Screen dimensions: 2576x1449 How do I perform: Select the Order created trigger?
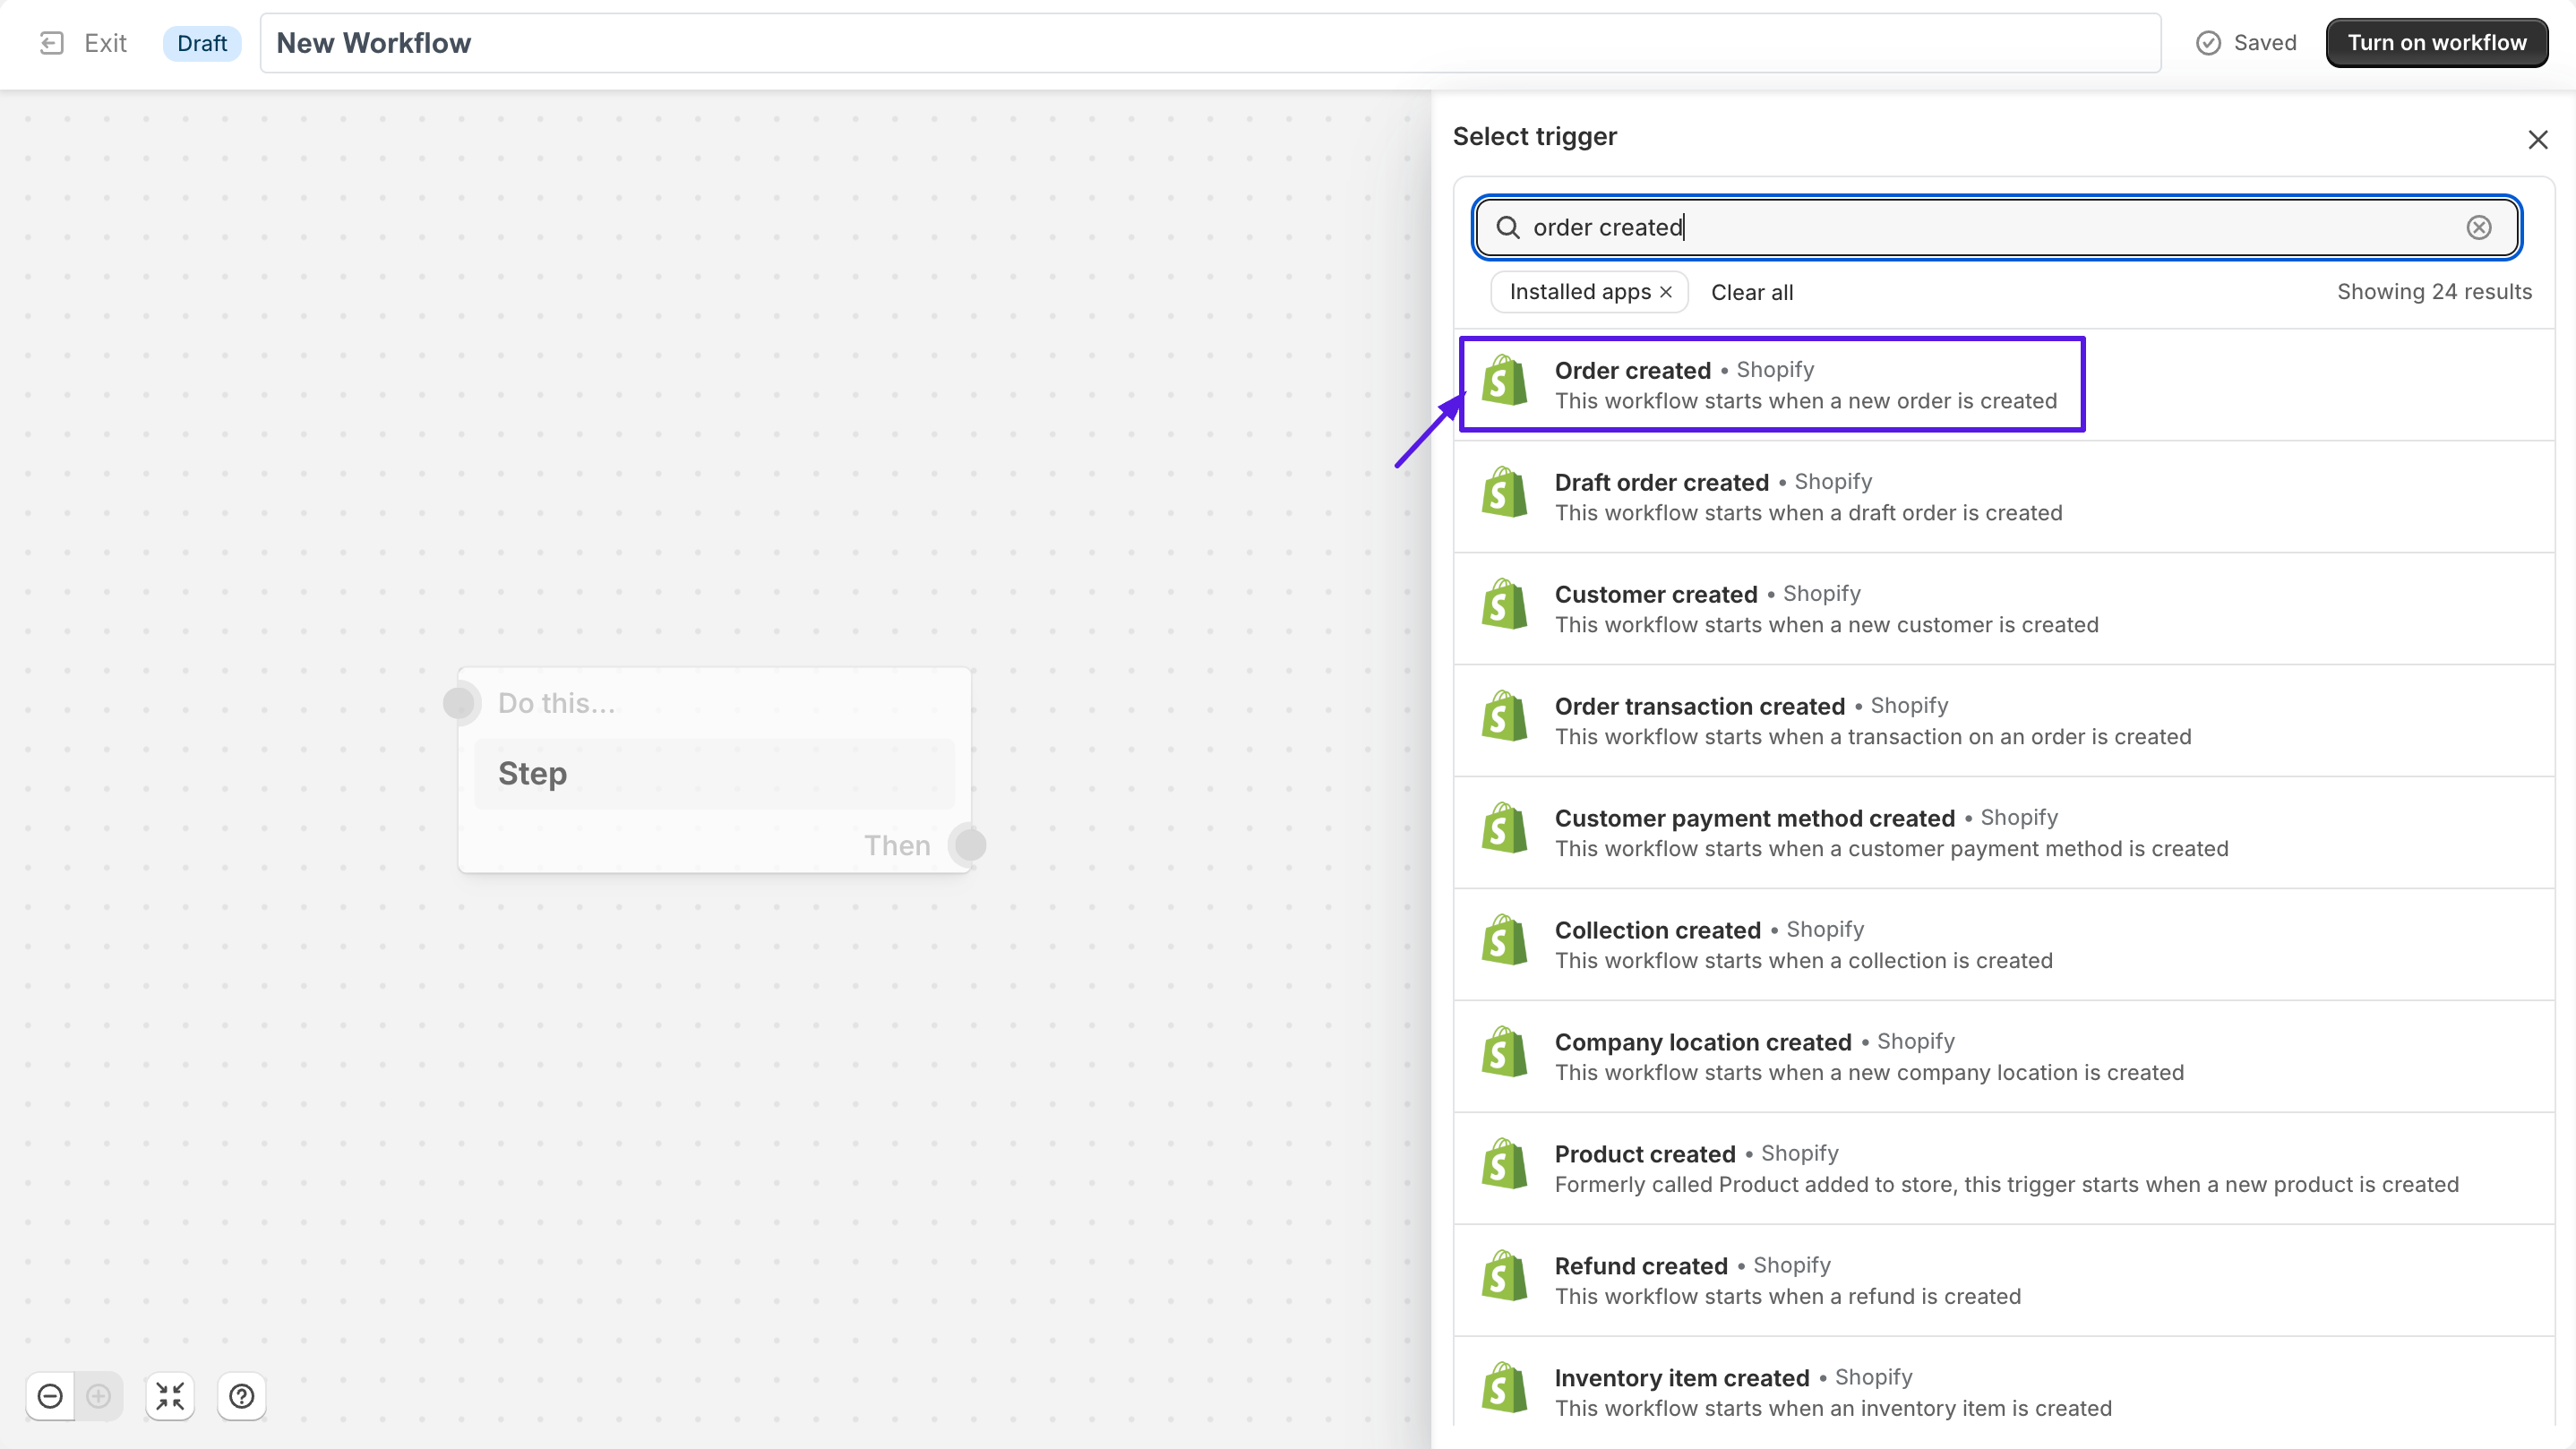(2004, 385)
